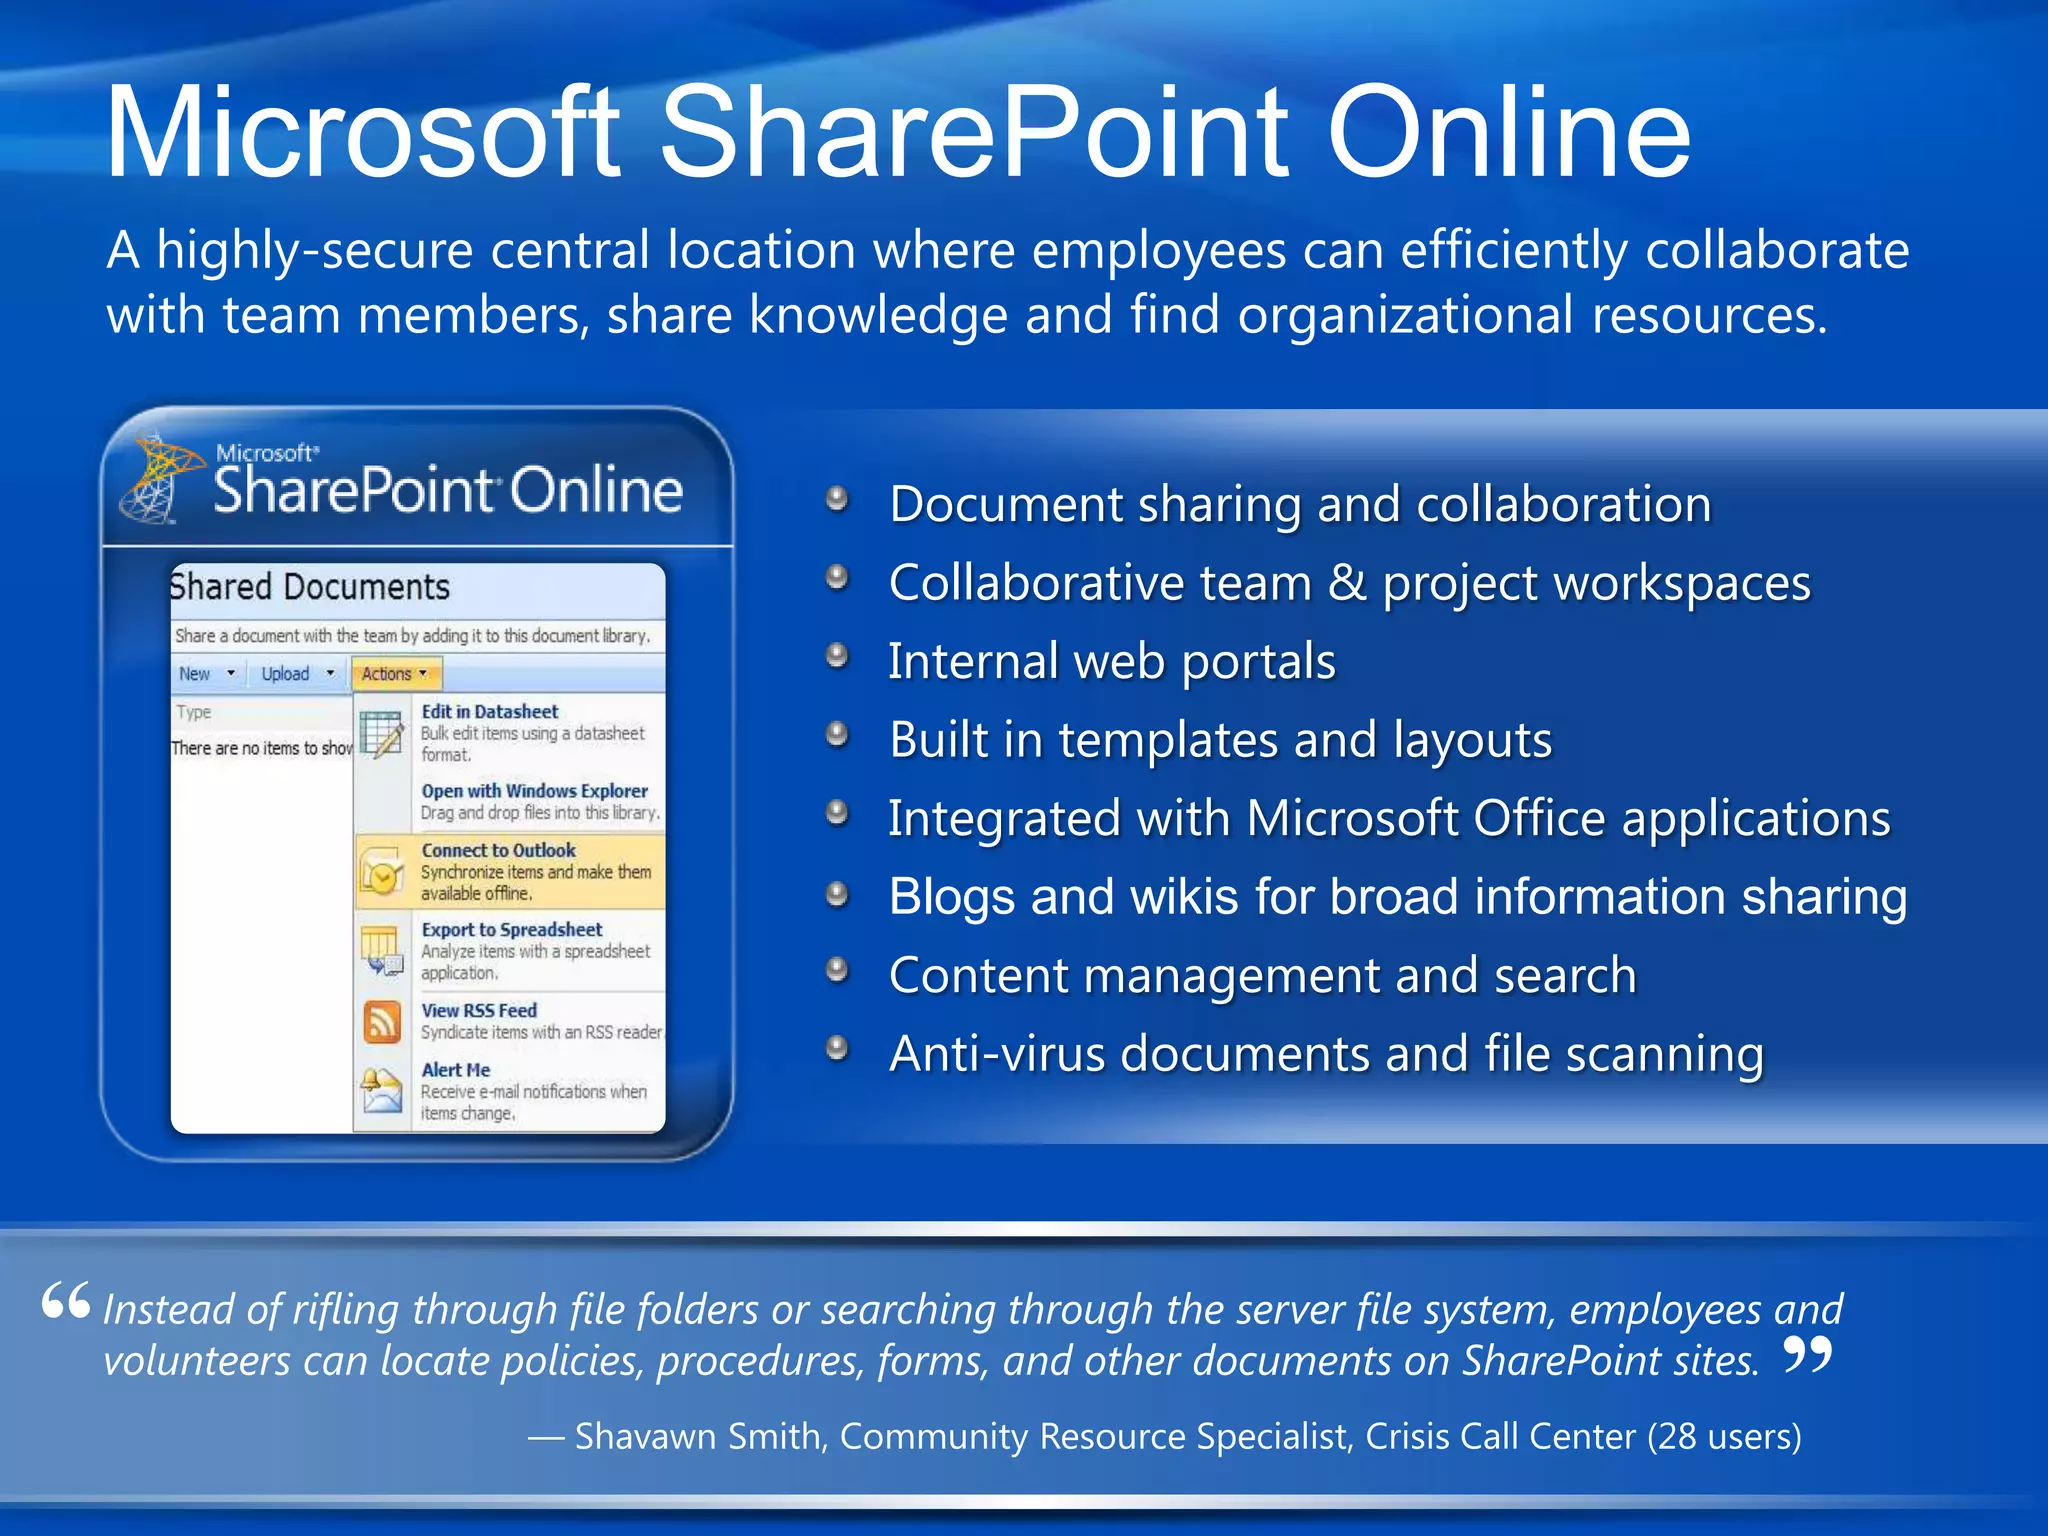The height and width of the screenshot is (1536, 2048).
Task: Click the Edit in Datasheet grid icon
Action: (382, 734)
